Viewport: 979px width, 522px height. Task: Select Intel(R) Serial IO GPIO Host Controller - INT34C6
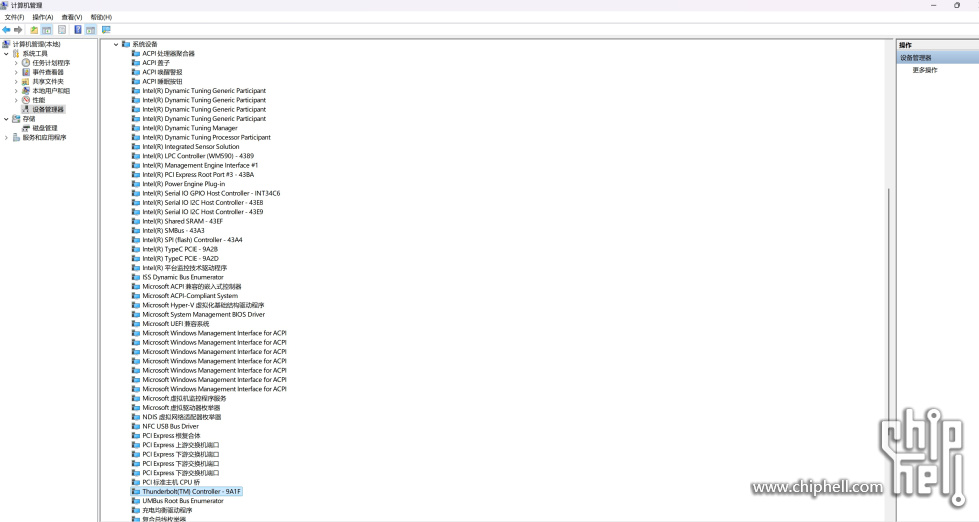[211, 194]
